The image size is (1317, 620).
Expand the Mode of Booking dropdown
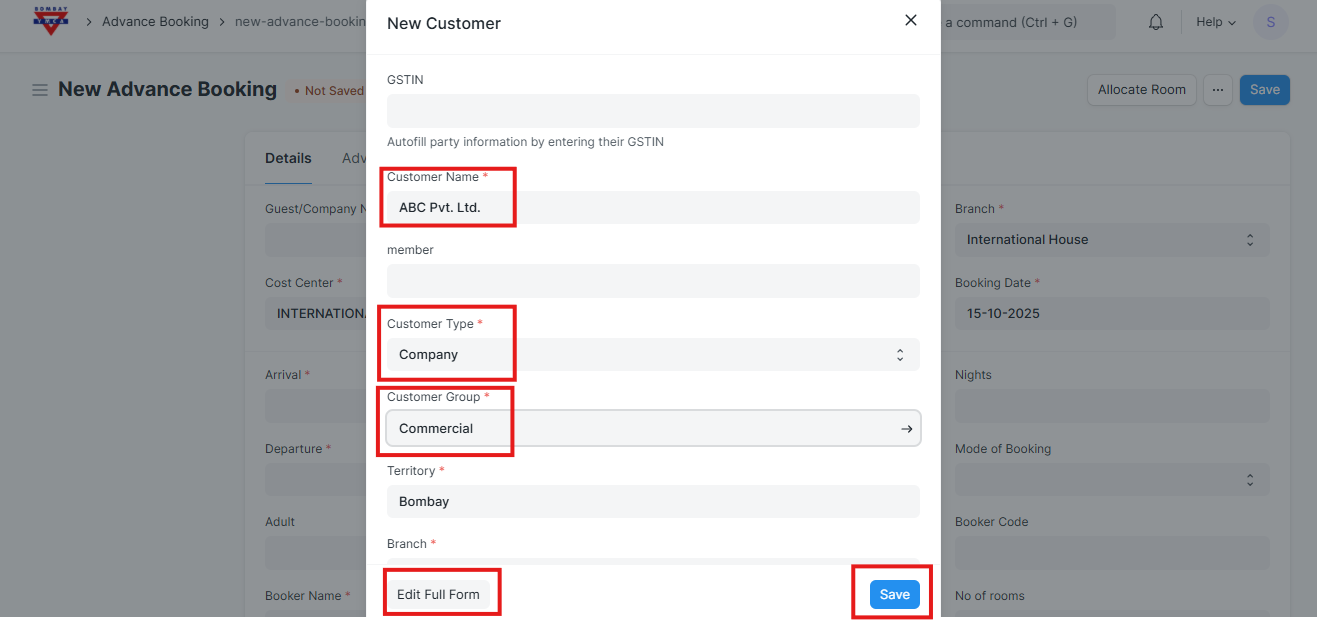(x=1111, y=479)
